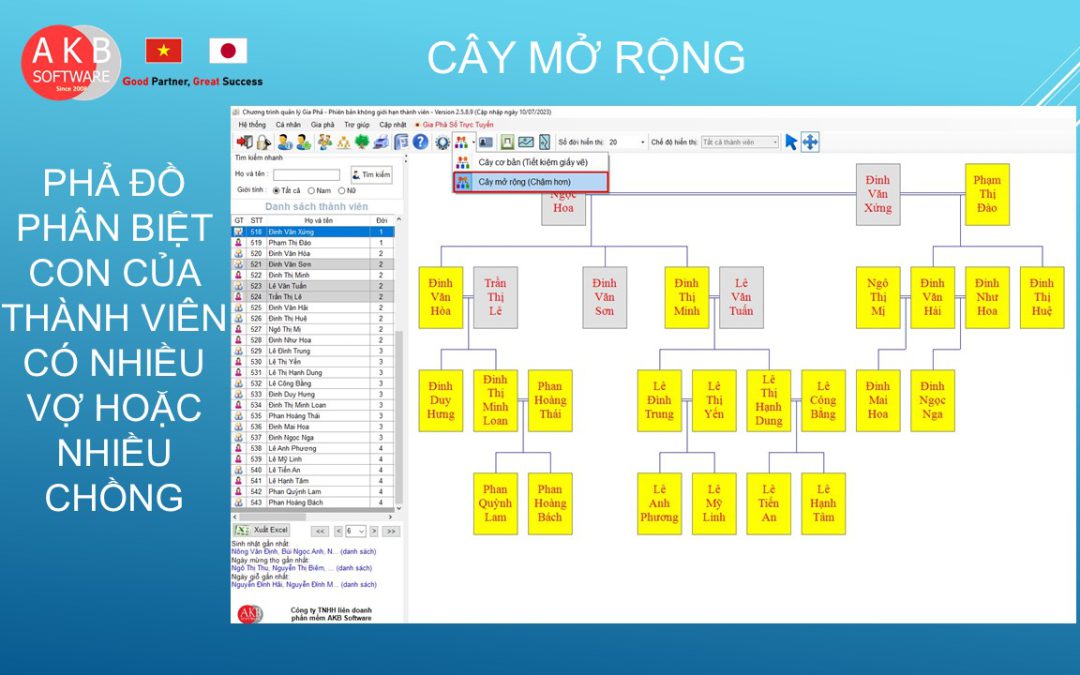Click the 'Phạm Thị Đào' tree node
Viewport: 1080px width, 675px height.
click(x=987, y=194)
